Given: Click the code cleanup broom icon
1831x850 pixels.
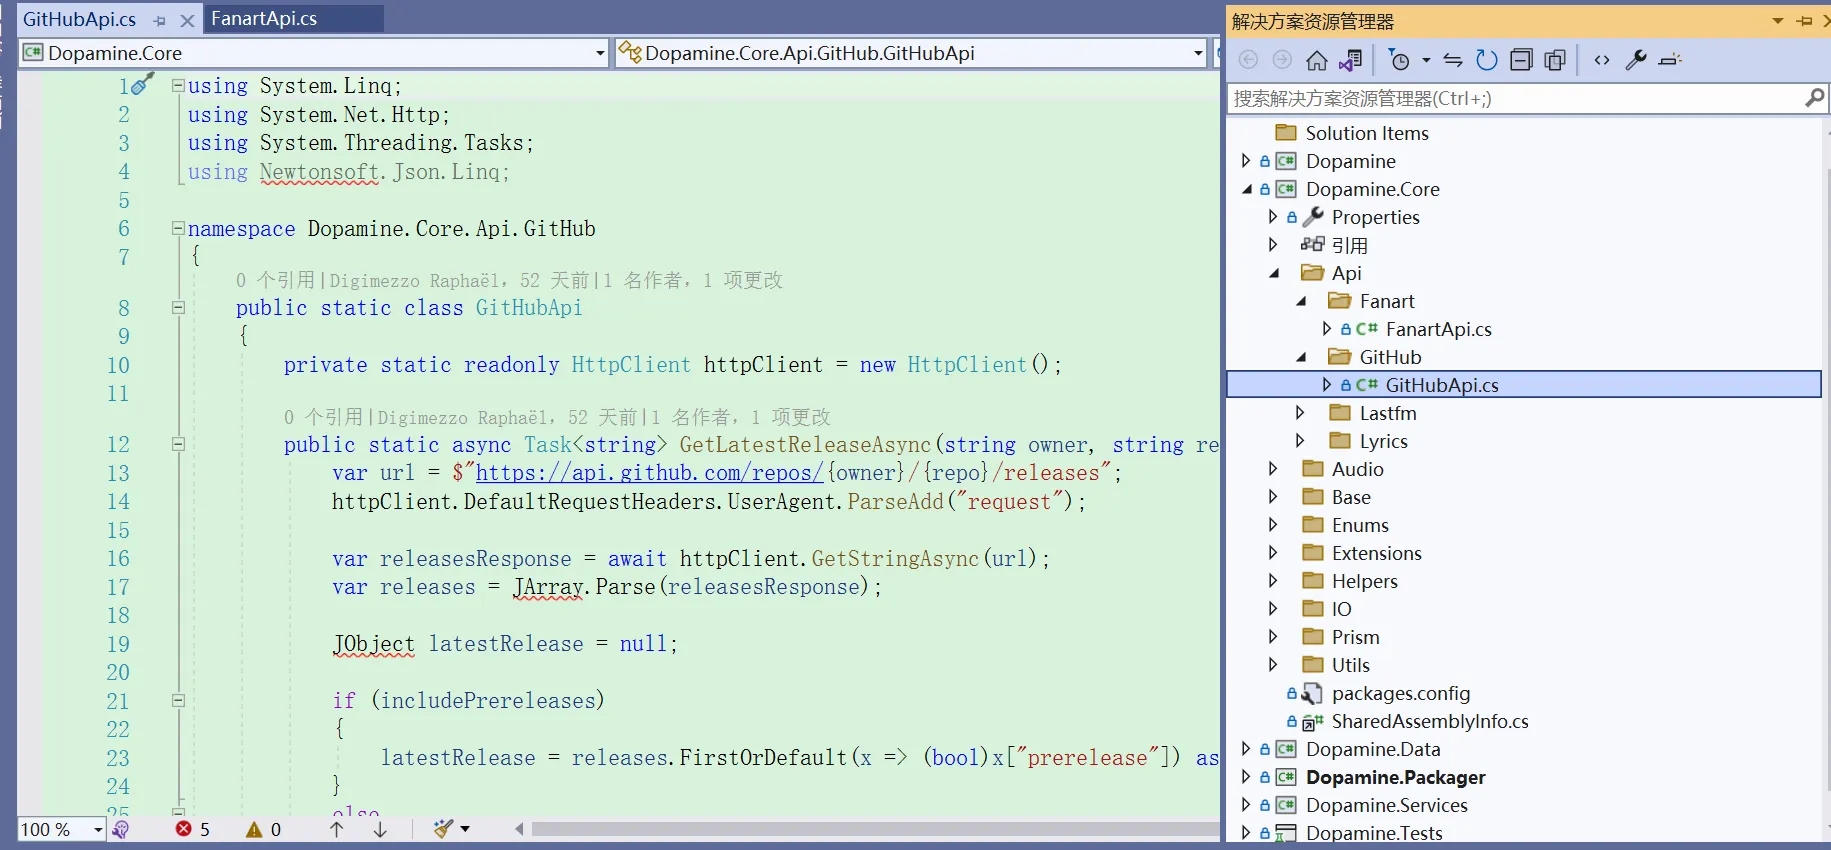Looking at the screenshot, I should pyautogui.click(x=443, y=829).
